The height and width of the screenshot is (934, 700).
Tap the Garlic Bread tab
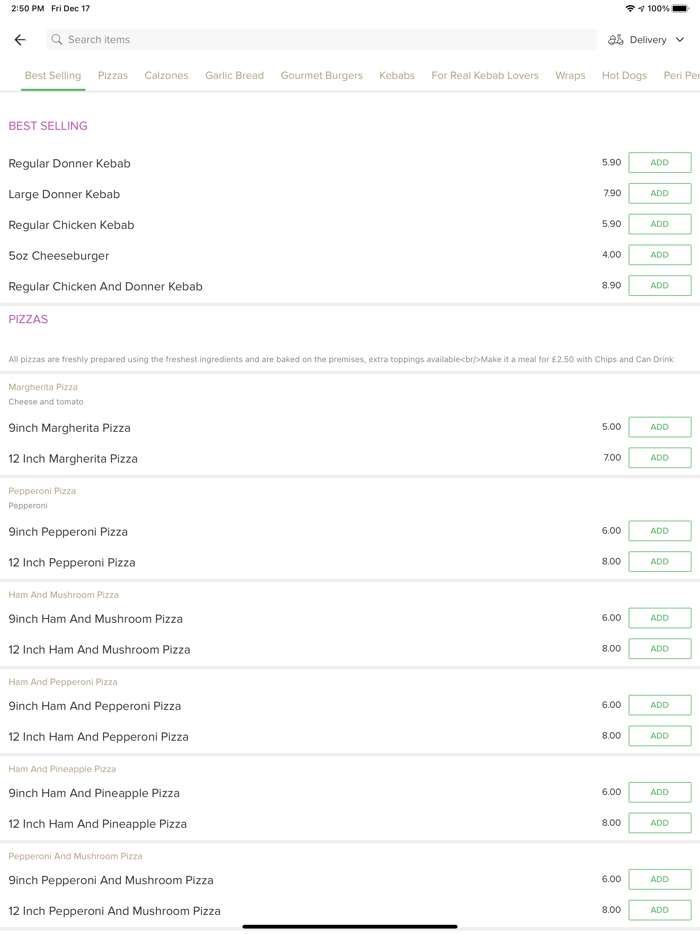coord(234,75)
